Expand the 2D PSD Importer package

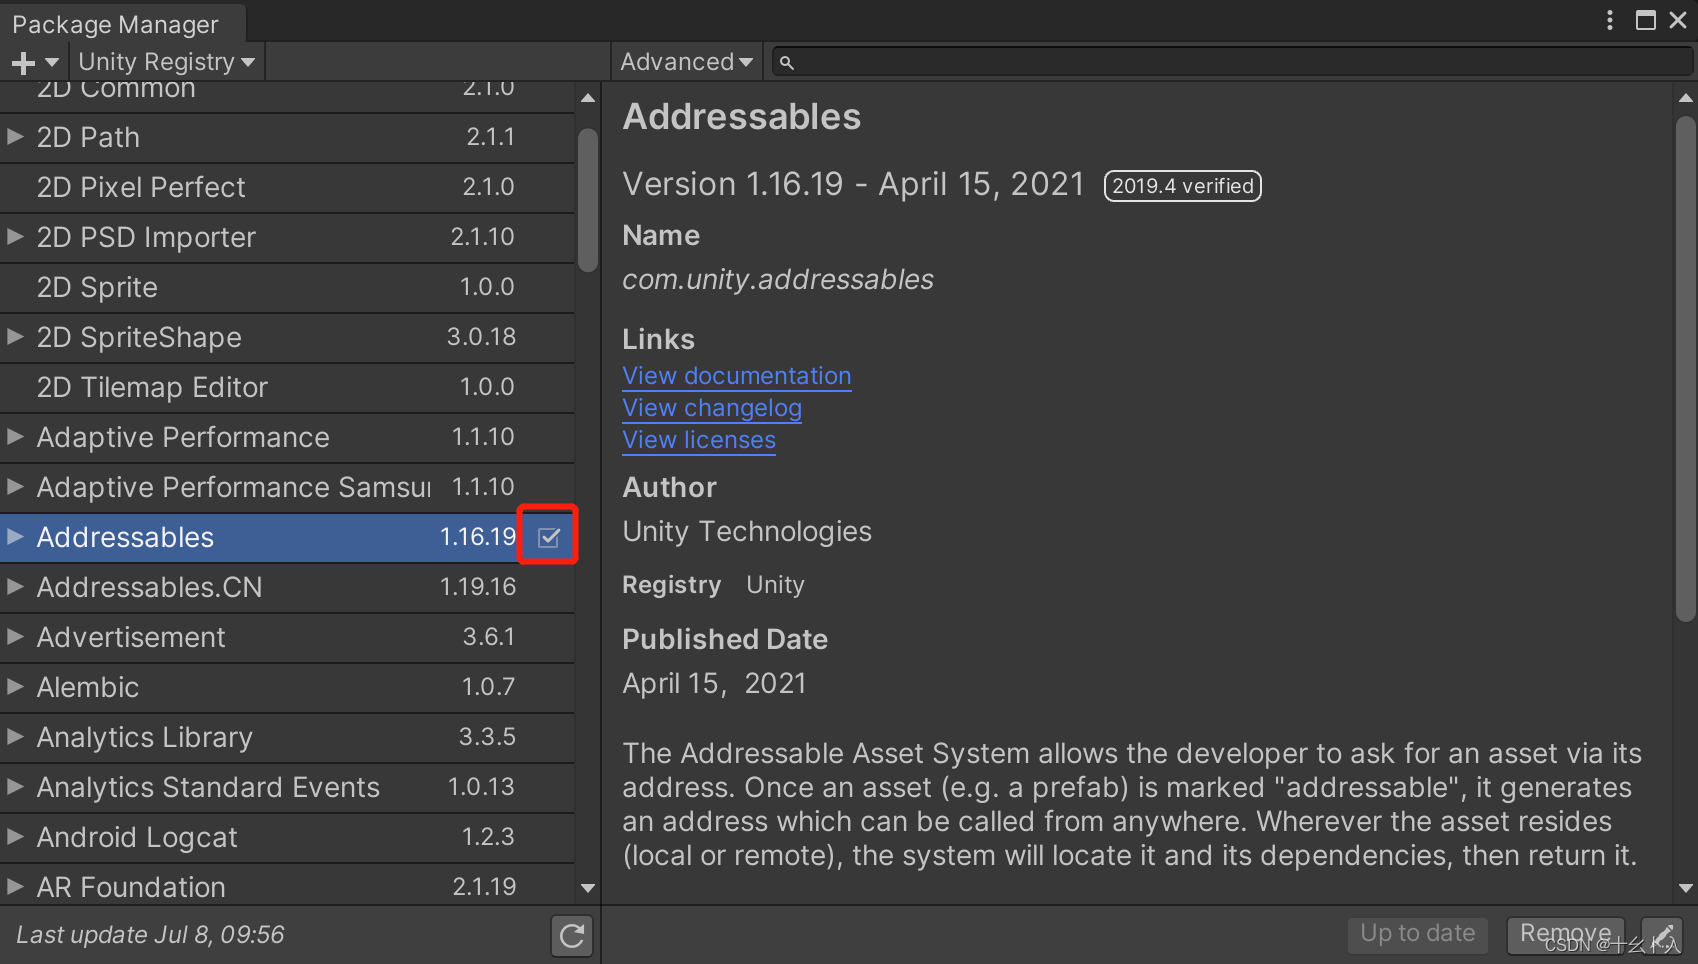click(15, 236)
